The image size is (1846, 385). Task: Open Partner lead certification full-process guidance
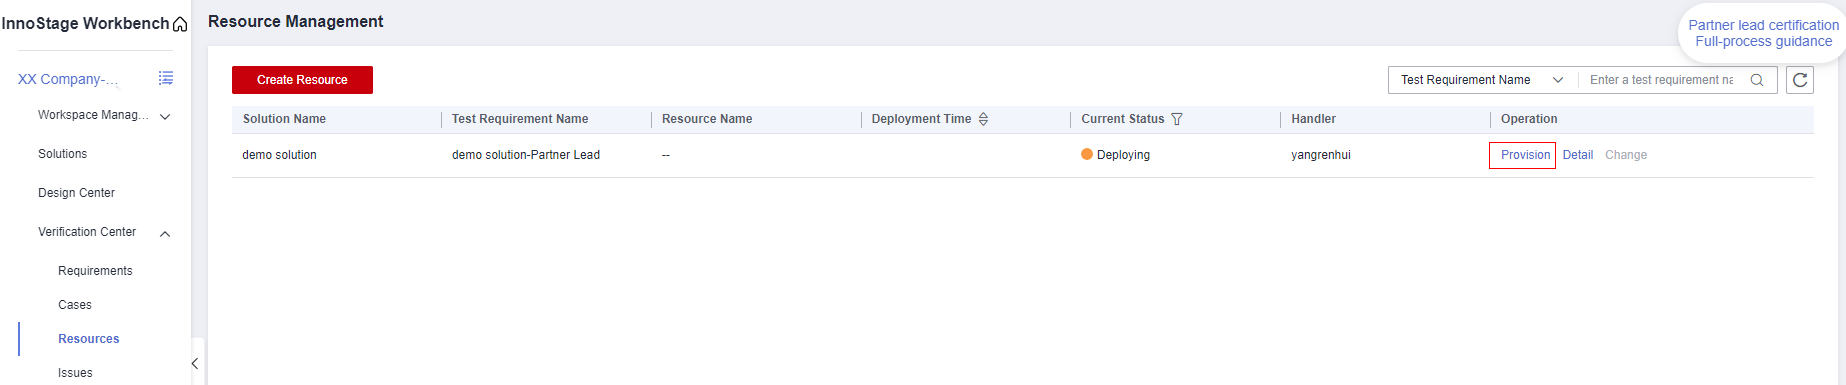pyautogui.click(x=1763, y=33)
